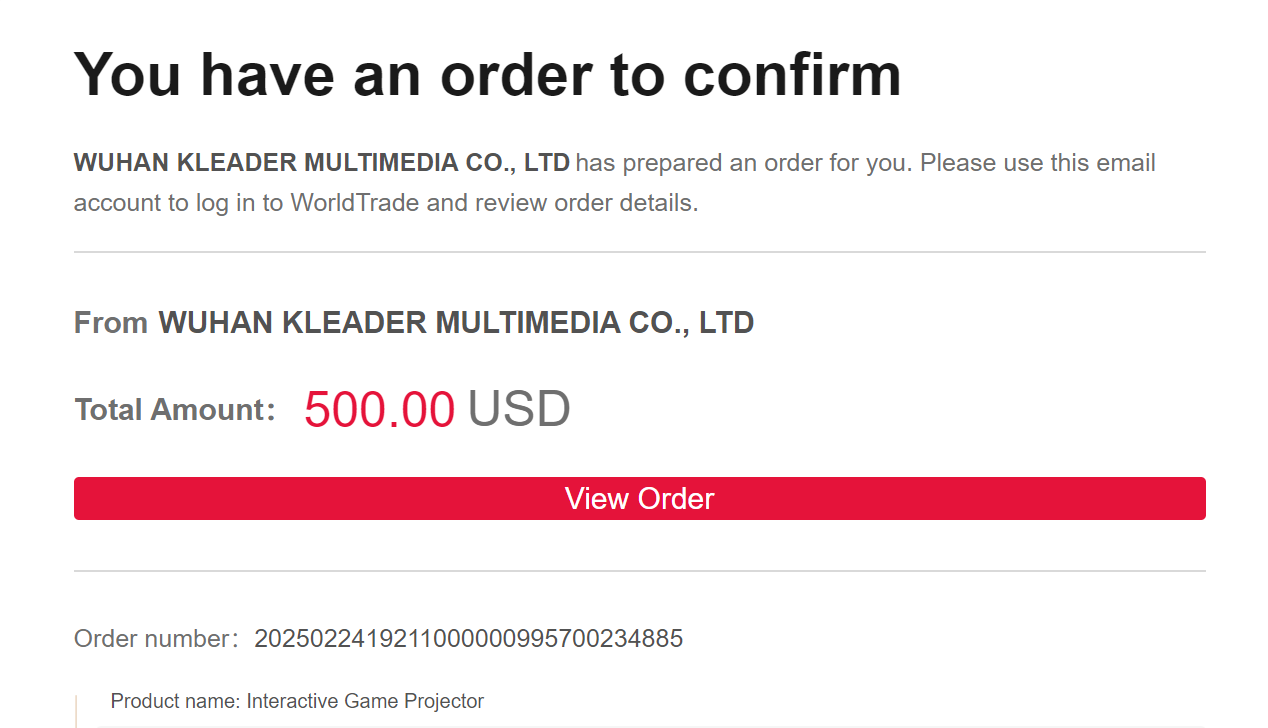The height and width of the screenshot is (728, 1268).
Task: Click the company name beside the From label
Action: [456, 323]
